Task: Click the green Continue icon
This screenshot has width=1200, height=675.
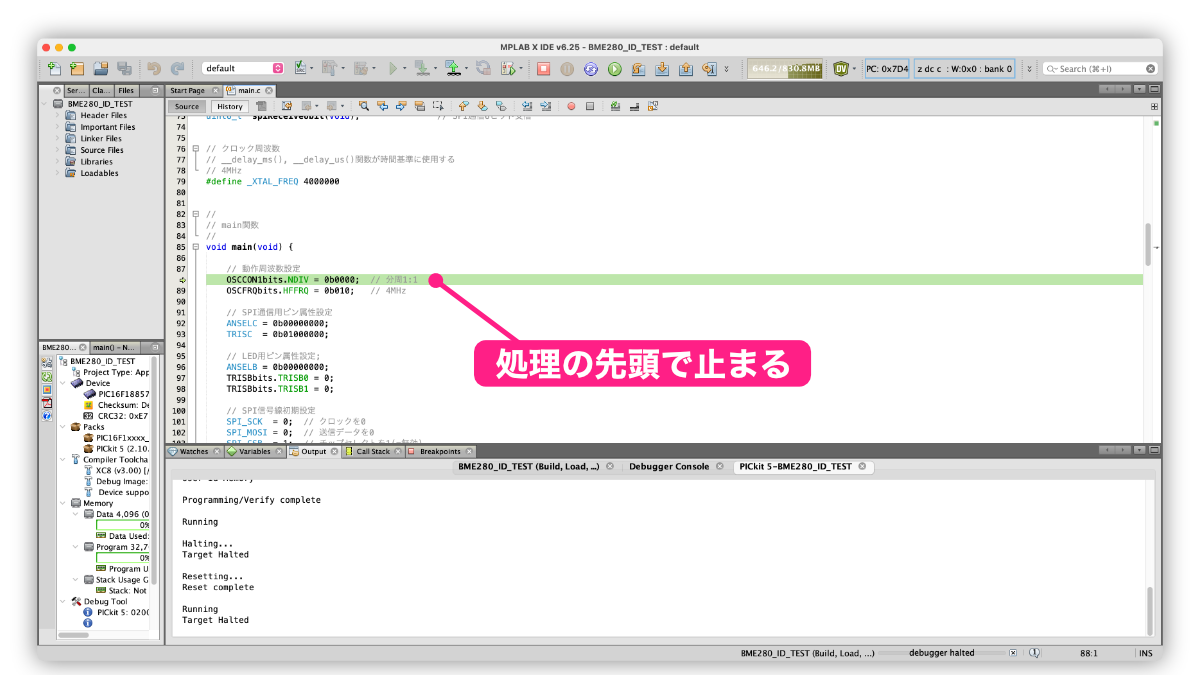Action: click(x=615, y=69)
